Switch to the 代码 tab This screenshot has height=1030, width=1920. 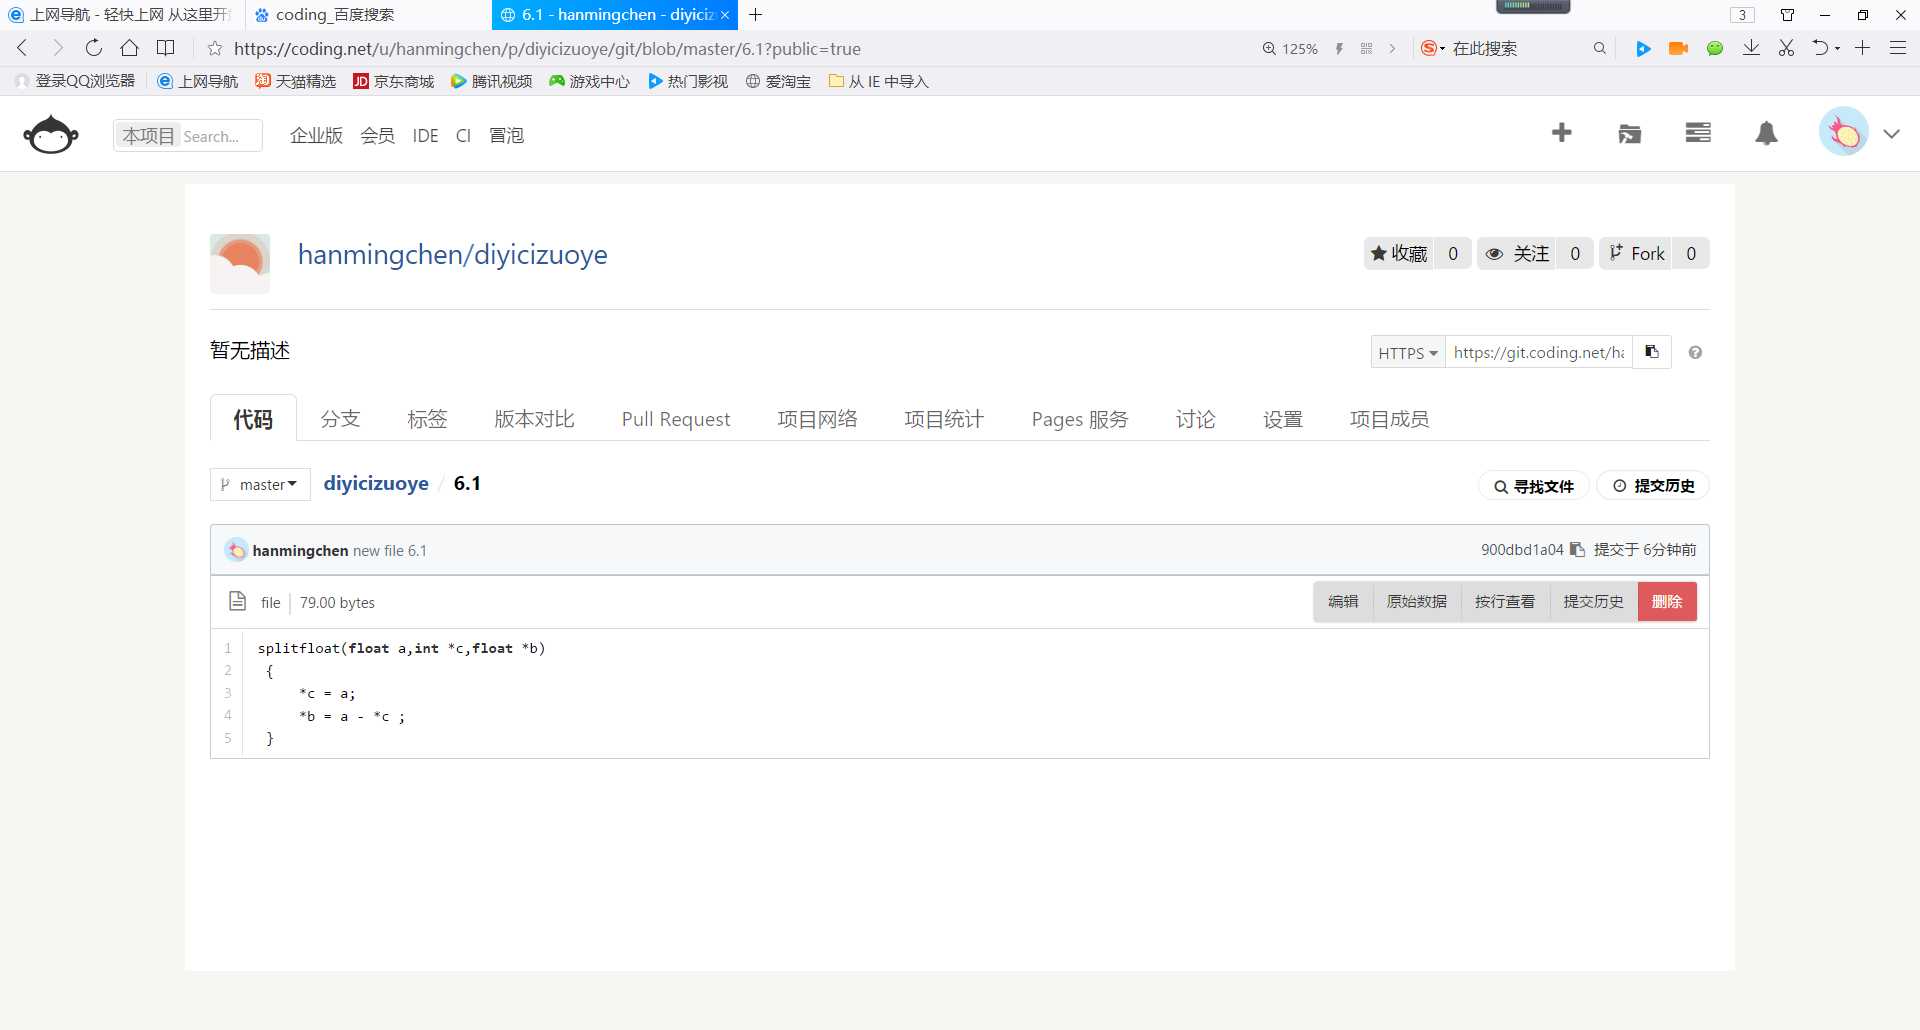click(x=253, y=418)
